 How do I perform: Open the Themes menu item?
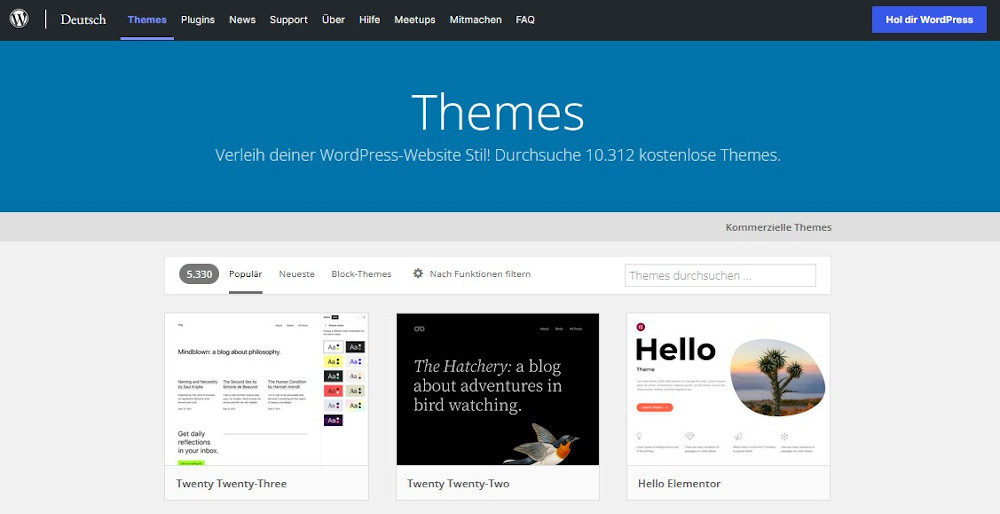click(147, 20)
